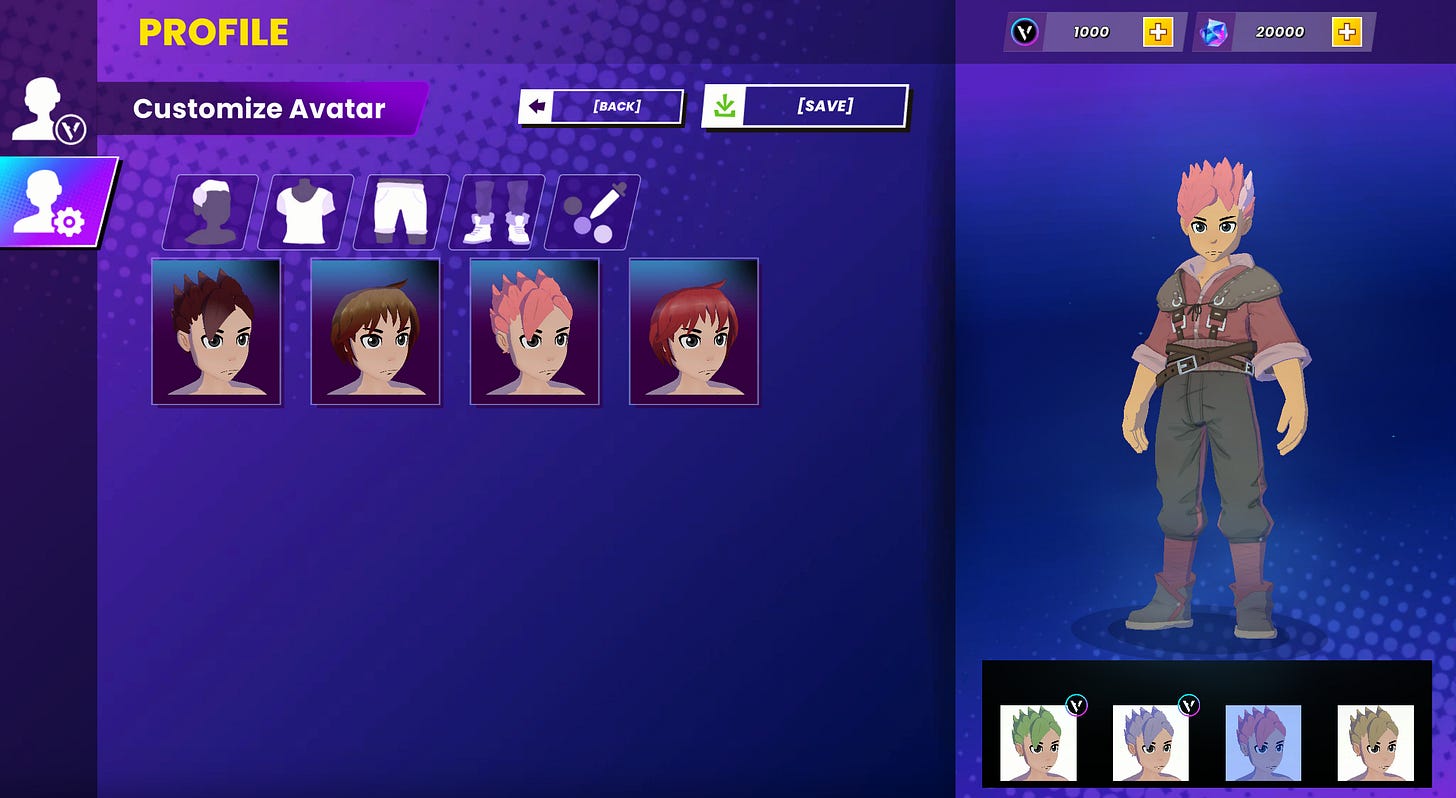Viewport: 1456px width, 798px height.
Task: Click the PROFILE title
Action: tap(213, 33)
